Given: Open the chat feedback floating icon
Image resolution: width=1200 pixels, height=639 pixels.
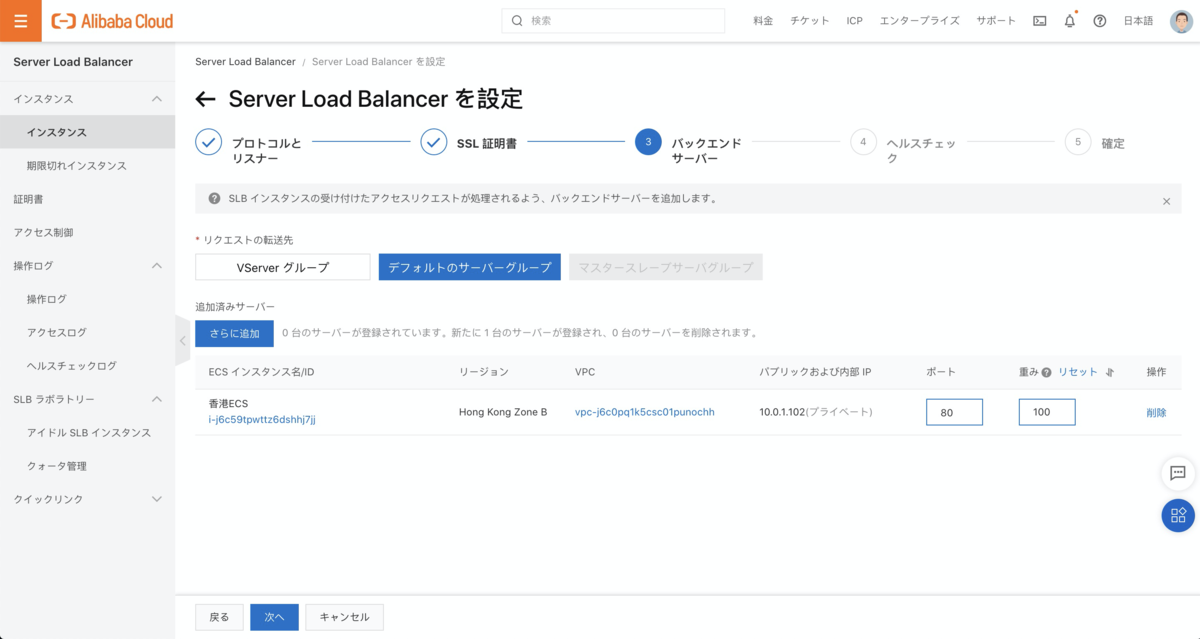Looking at the screenshot, I should click(x=1178, y=473).
